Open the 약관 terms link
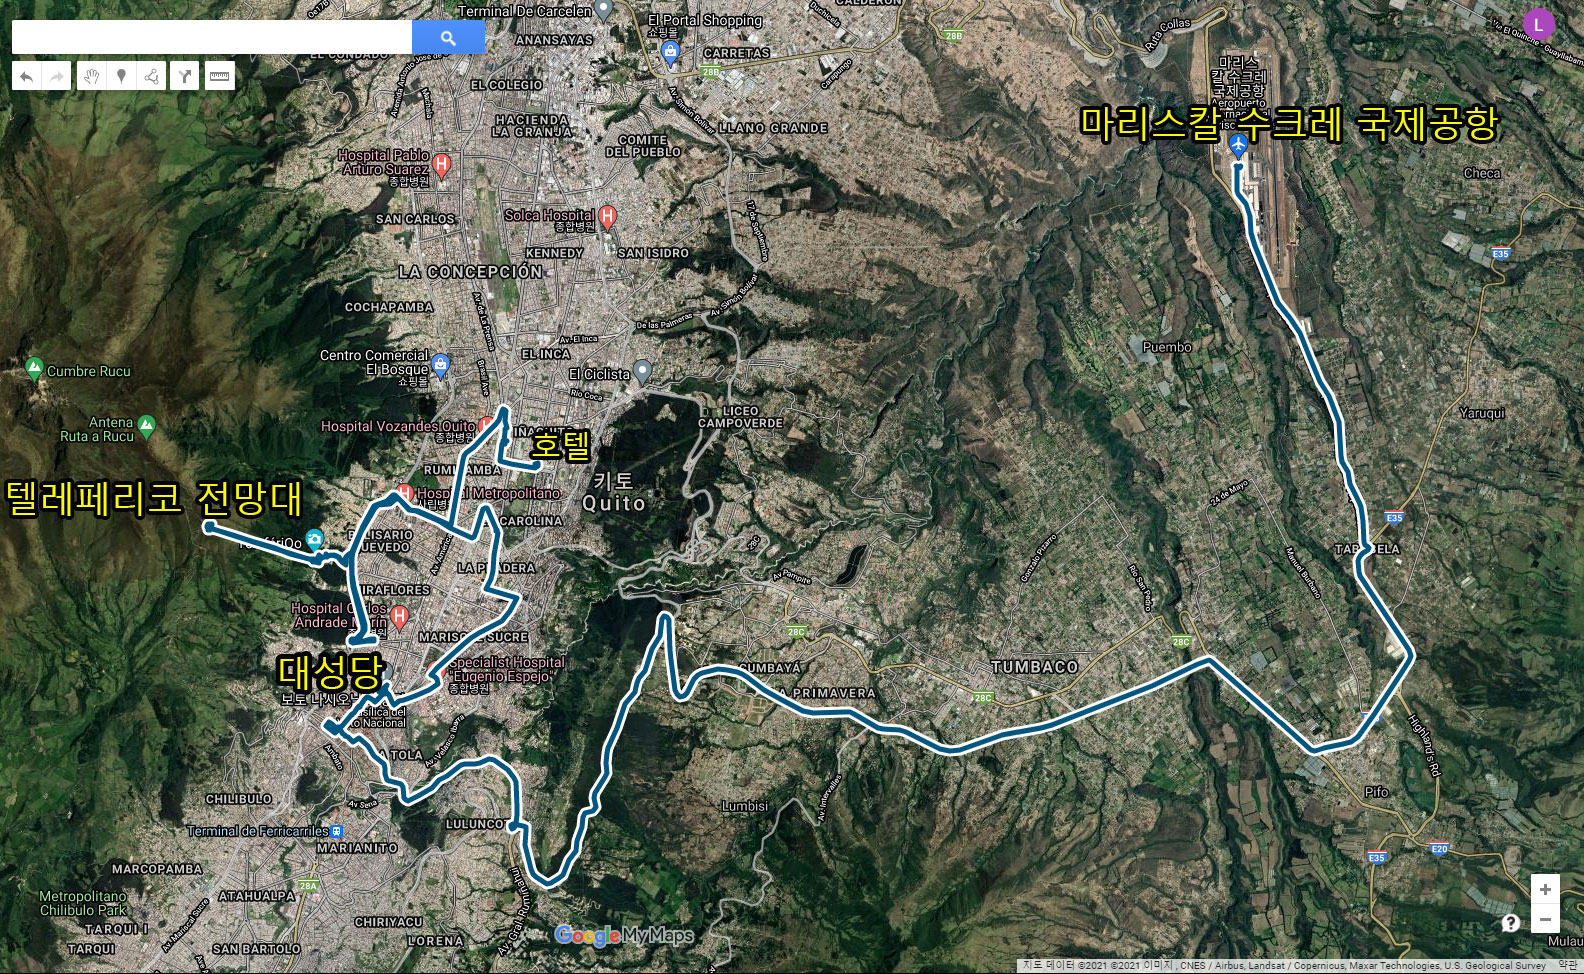Viewport: 1584px width, 974px height. click(1567, 965)
